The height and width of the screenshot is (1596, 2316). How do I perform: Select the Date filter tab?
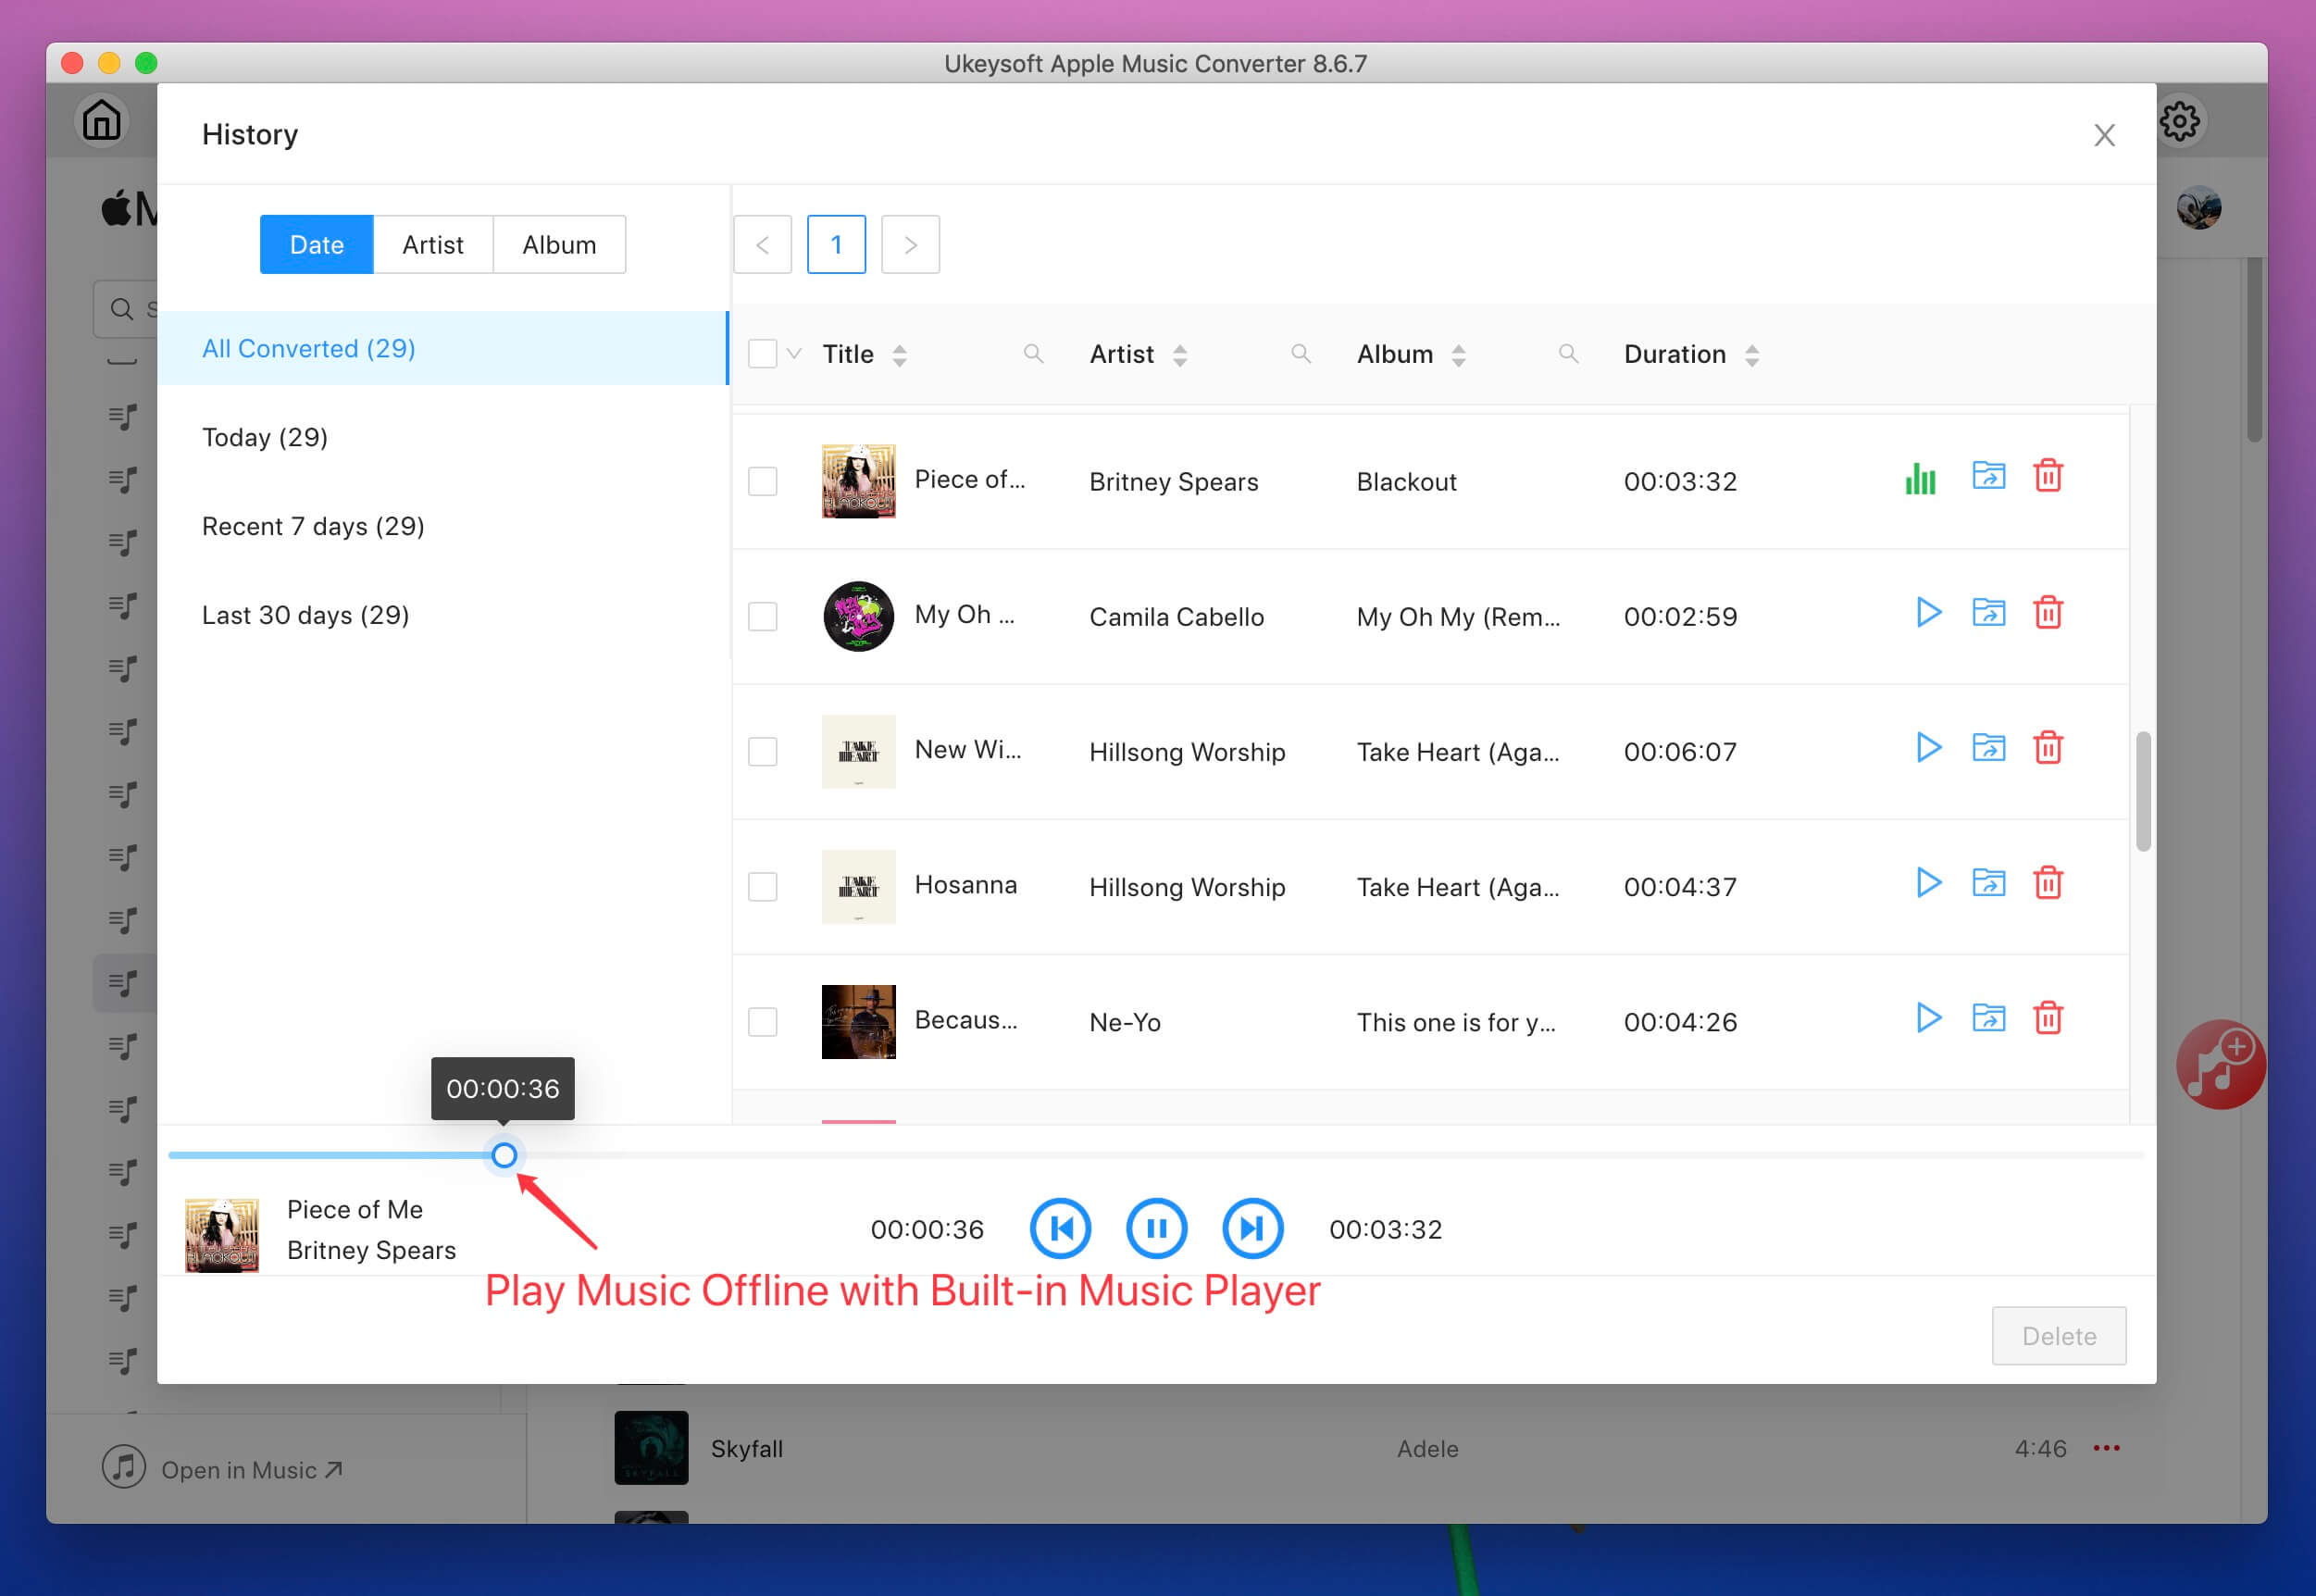click(317, 244)
